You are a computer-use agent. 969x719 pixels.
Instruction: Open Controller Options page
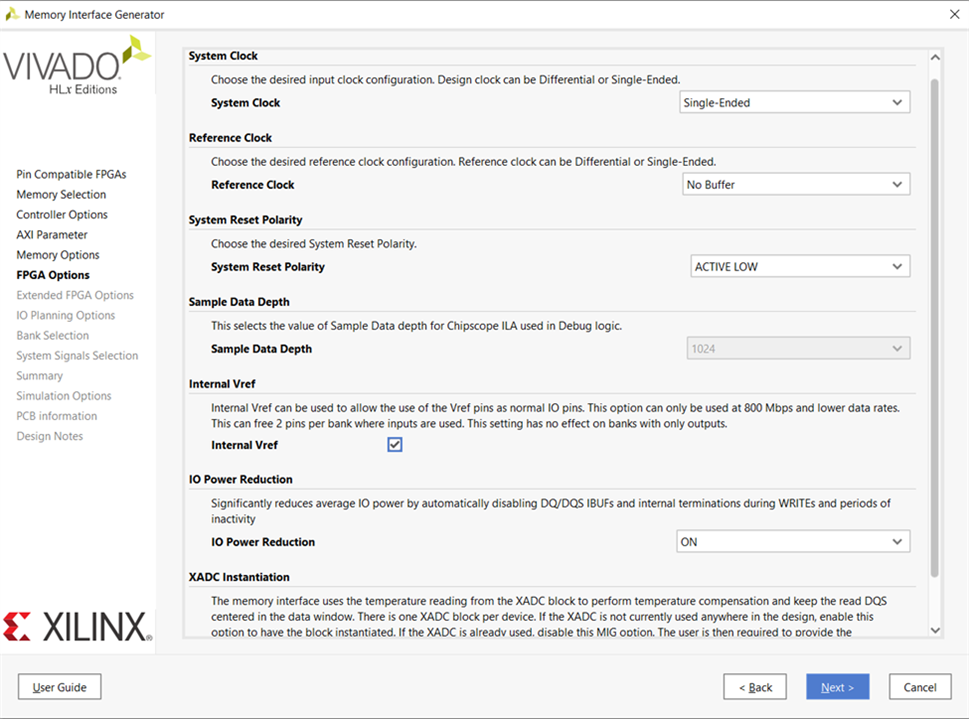point(62,215)
